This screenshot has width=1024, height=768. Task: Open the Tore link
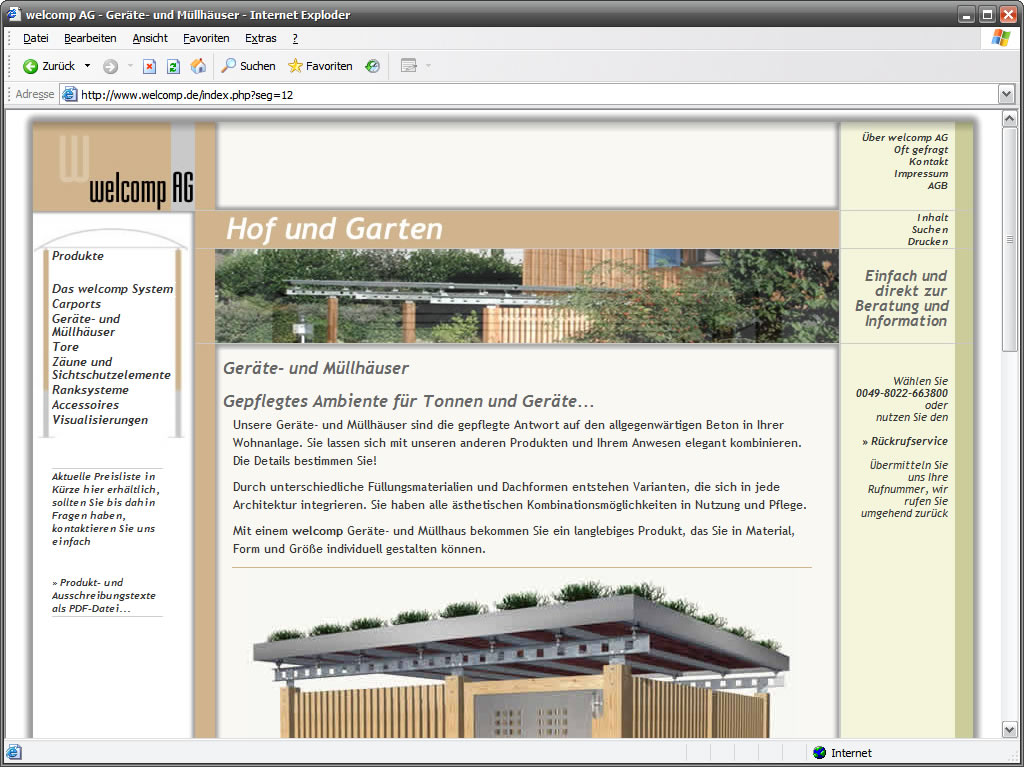point(65,347)
